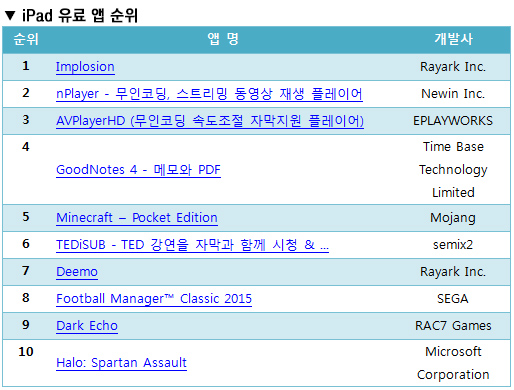514x390 pixels.
Task: Click rank number 7 cell
Action: click(26, 271)
